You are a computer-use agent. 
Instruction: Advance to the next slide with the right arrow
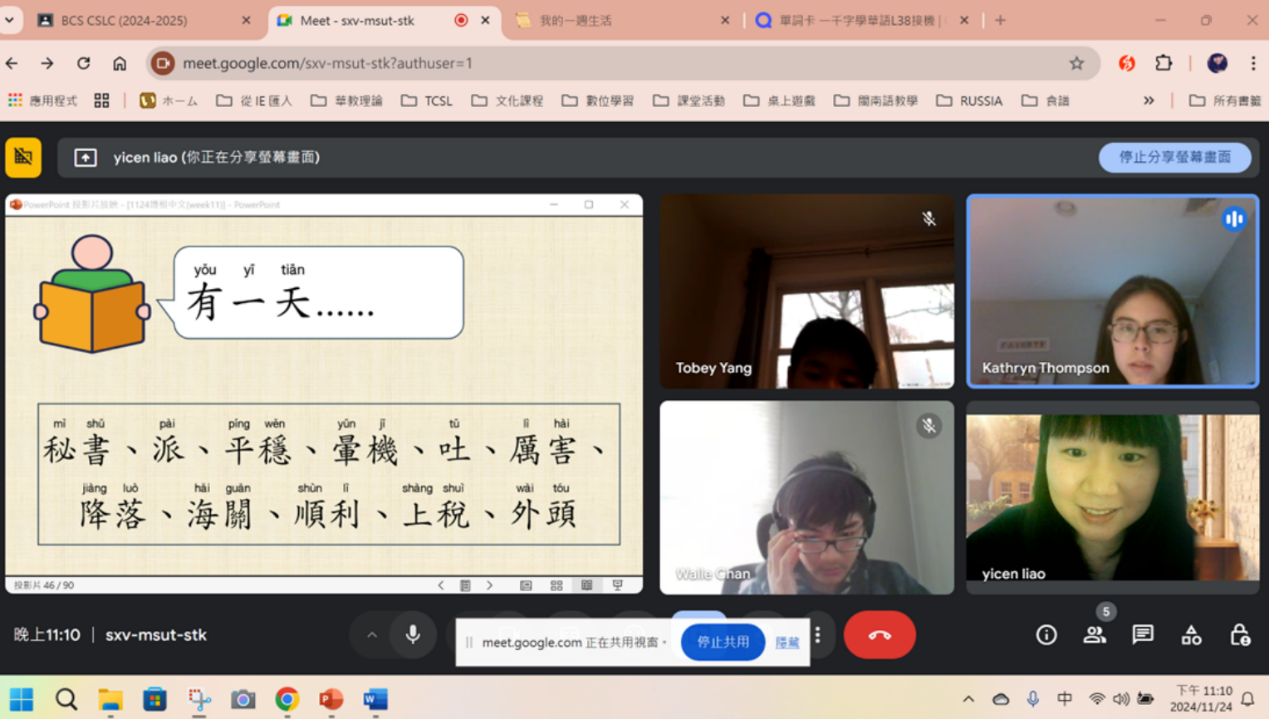pos(489,585)
